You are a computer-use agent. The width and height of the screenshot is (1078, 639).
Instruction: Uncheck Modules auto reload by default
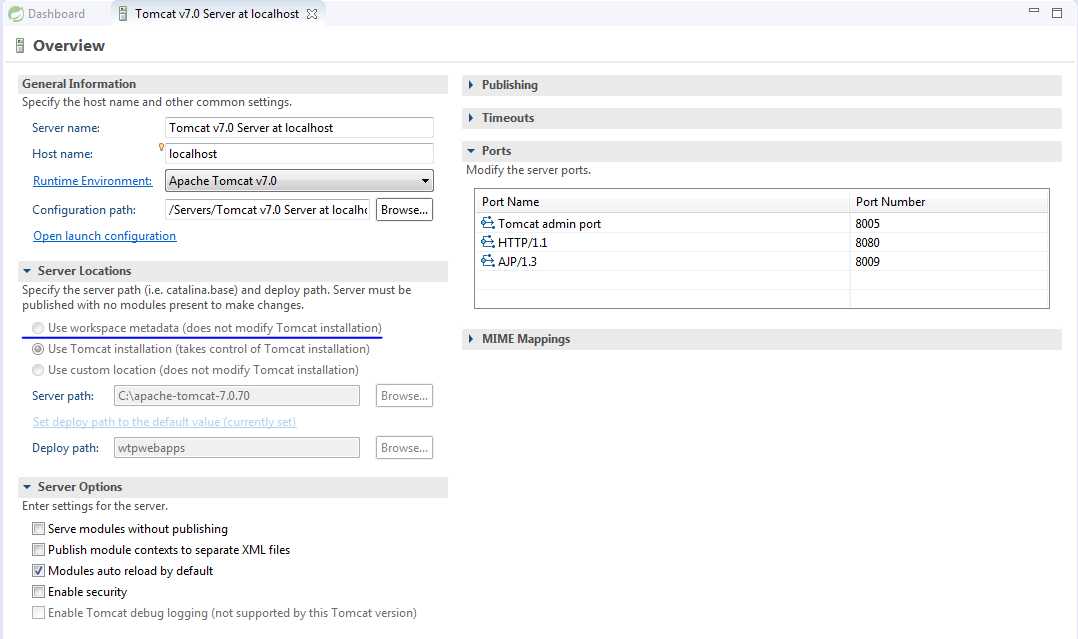pos(38,571)
